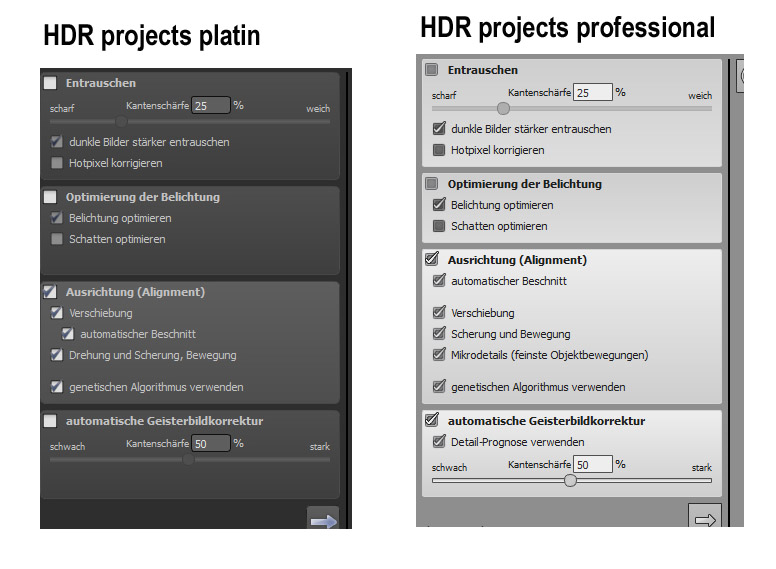Uncheck Detail-Prognose verwenden

click(x=439, y=441)
